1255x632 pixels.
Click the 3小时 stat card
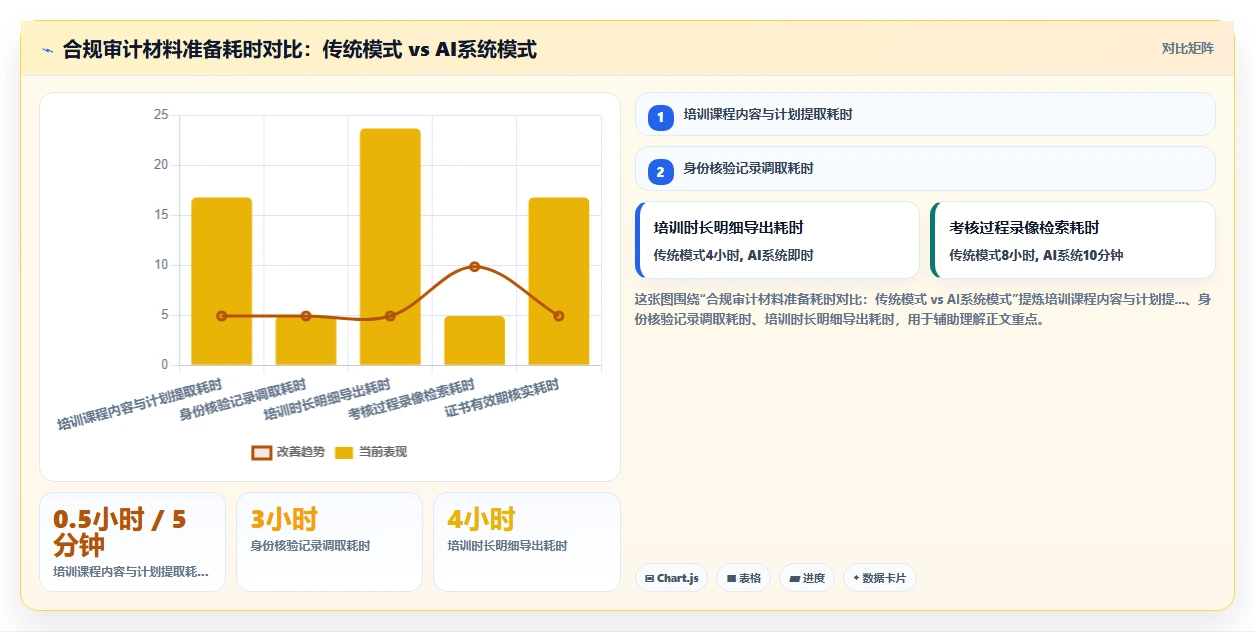point(329,542)
